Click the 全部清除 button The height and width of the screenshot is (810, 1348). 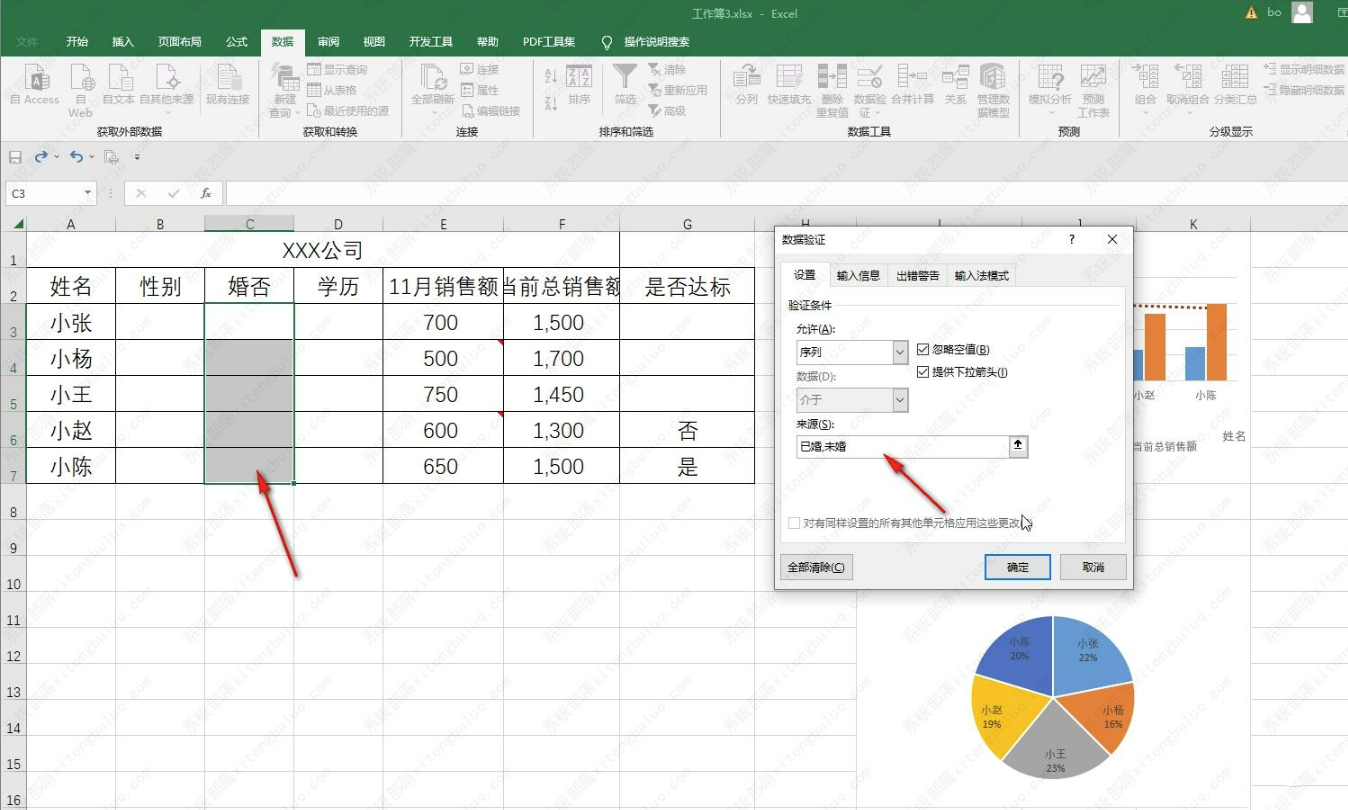(816, 568)
